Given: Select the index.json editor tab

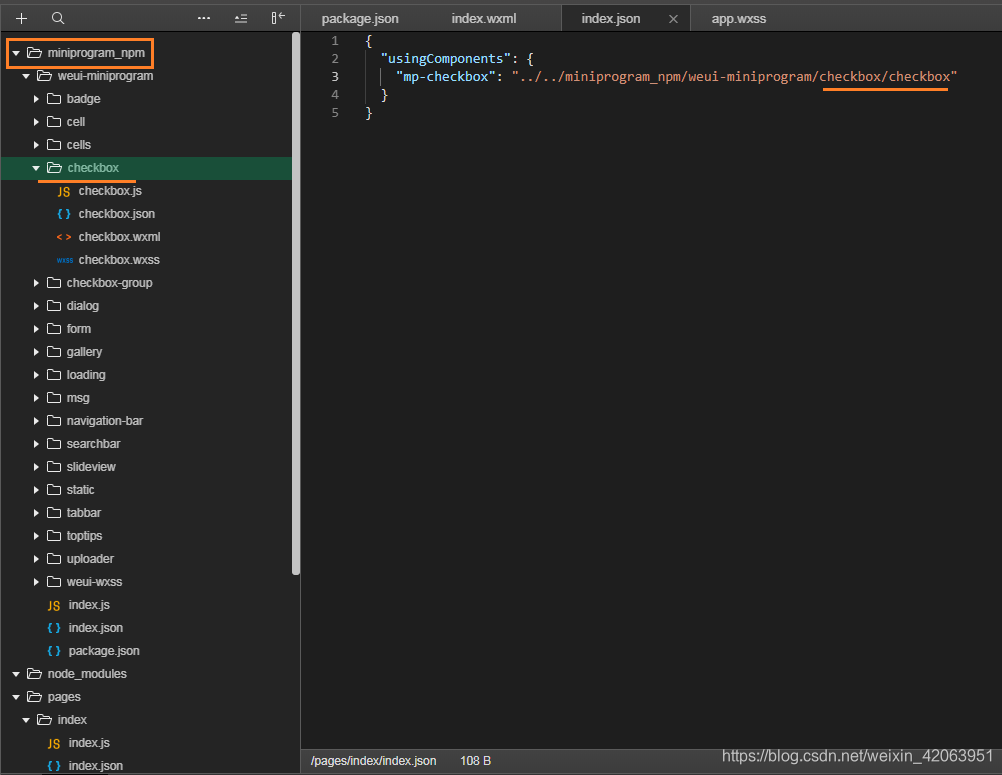Looking at the screenshot, I should point(610,19).
